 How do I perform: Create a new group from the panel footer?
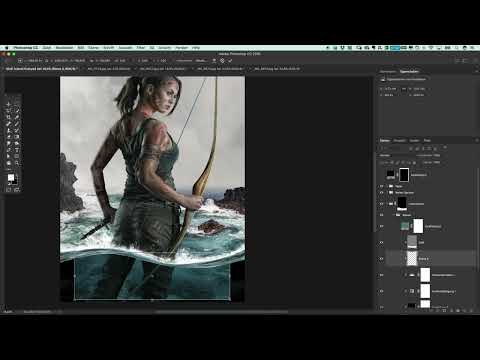pos(458,311)
